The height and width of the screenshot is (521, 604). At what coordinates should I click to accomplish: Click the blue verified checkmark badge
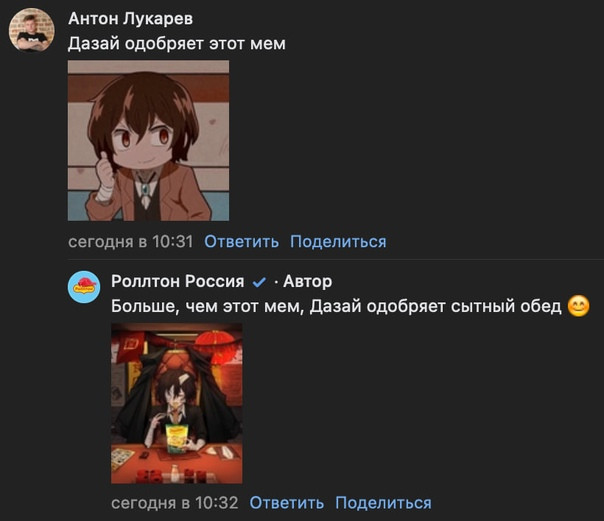259,282
